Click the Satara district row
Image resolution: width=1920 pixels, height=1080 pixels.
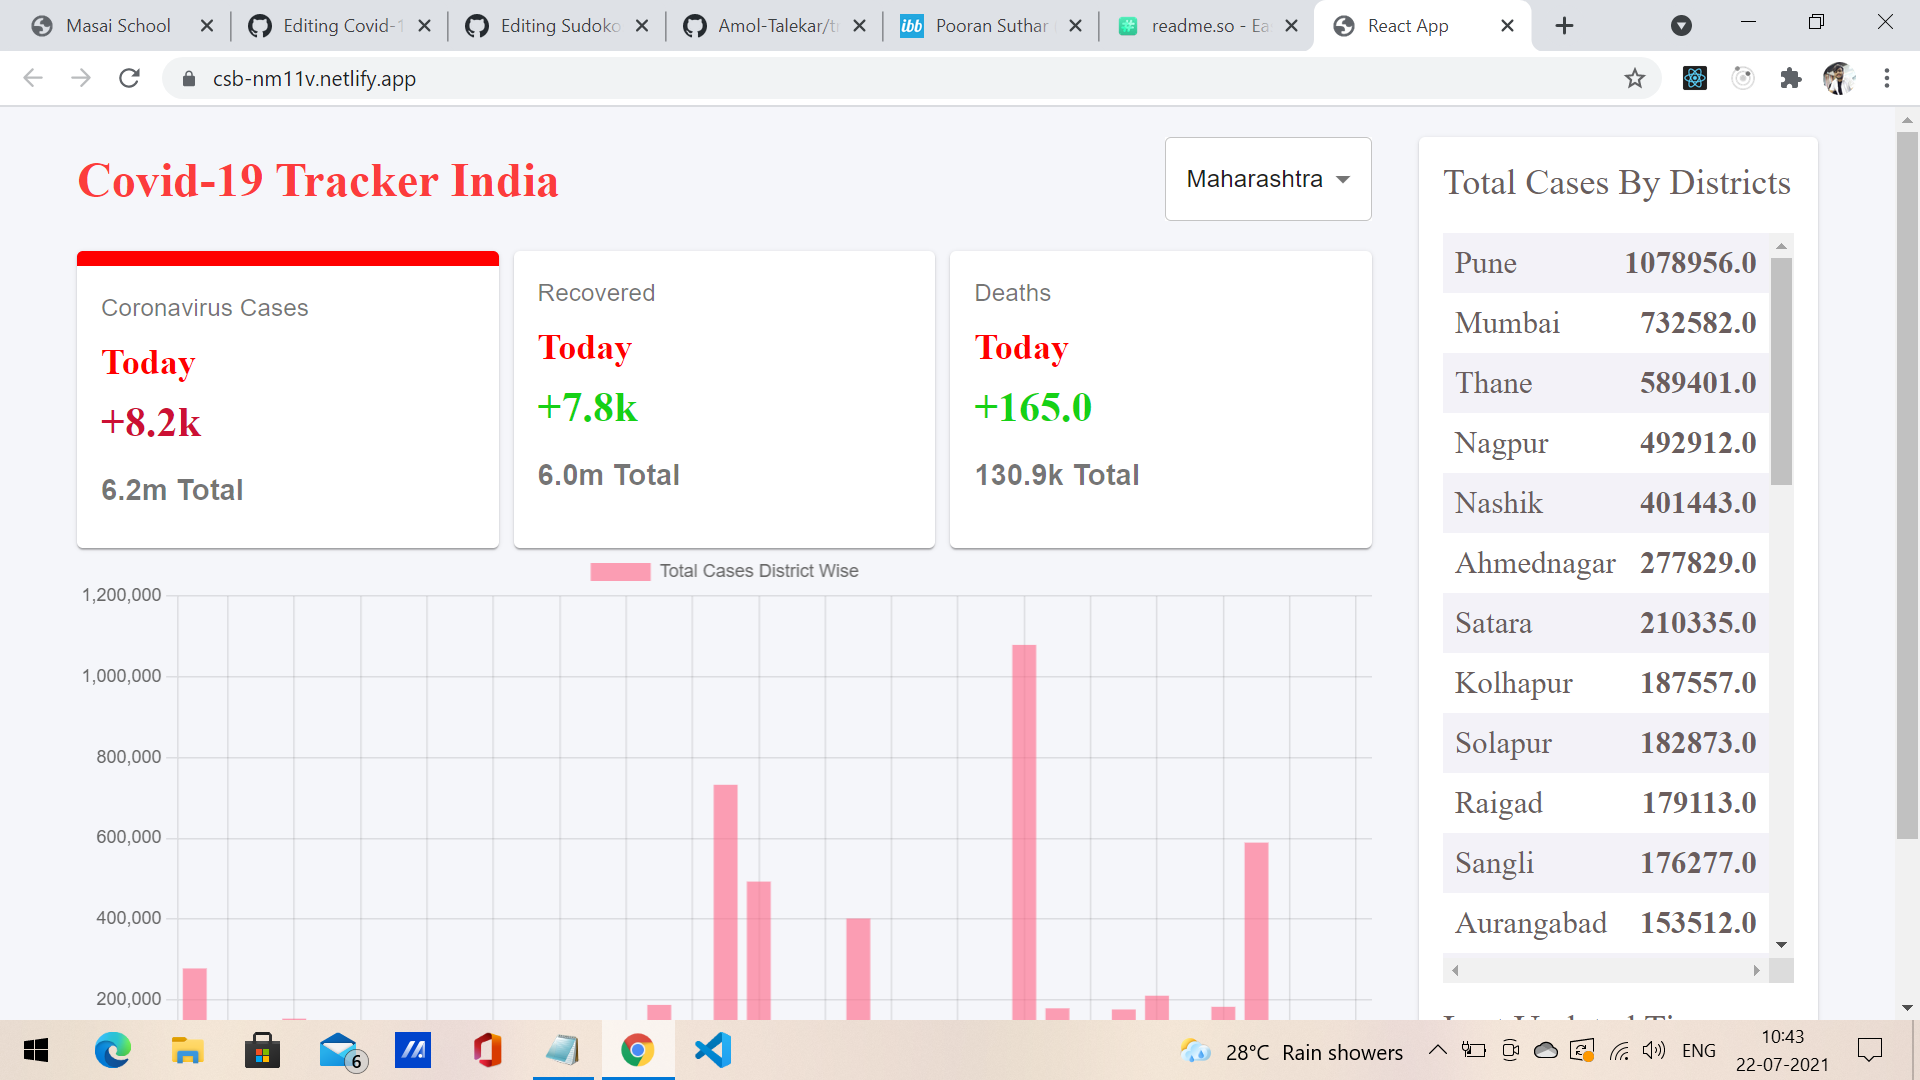[x=1605, y=623]
